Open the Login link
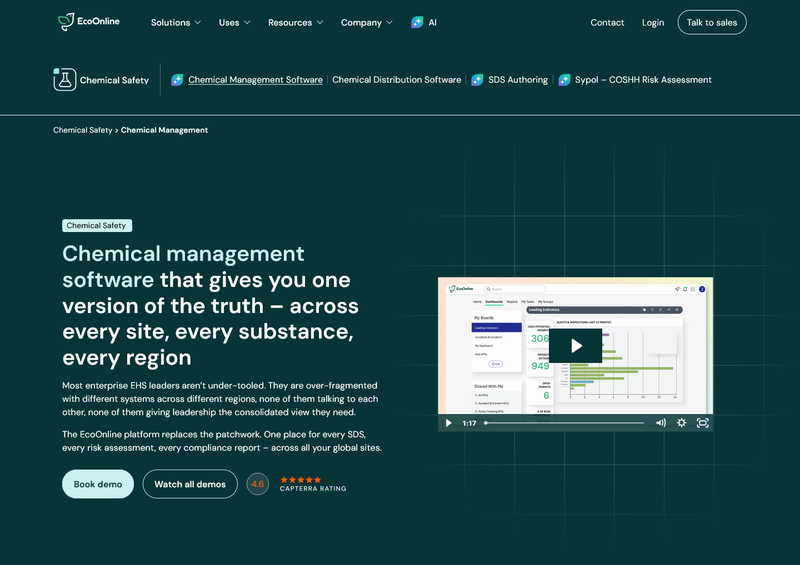 [x=653, y=22]
